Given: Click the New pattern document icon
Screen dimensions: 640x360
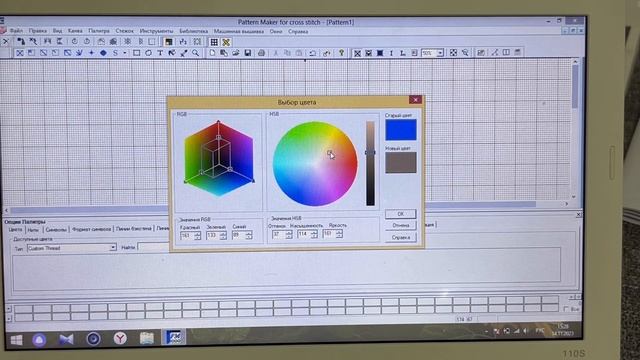Looking at the screenshot, I should [212, 53].
